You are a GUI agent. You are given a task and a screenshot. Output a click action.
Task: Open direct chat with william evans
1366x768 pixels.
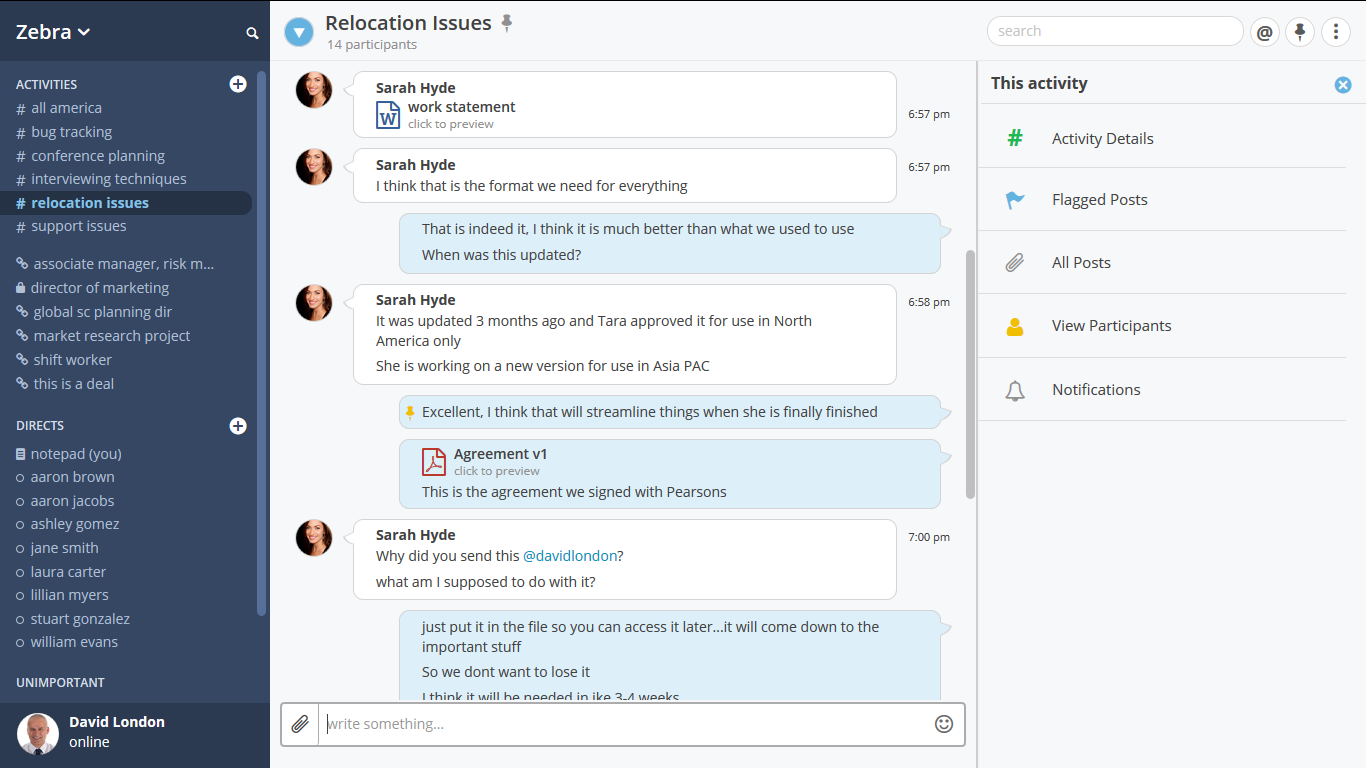(x=74, y=642)
